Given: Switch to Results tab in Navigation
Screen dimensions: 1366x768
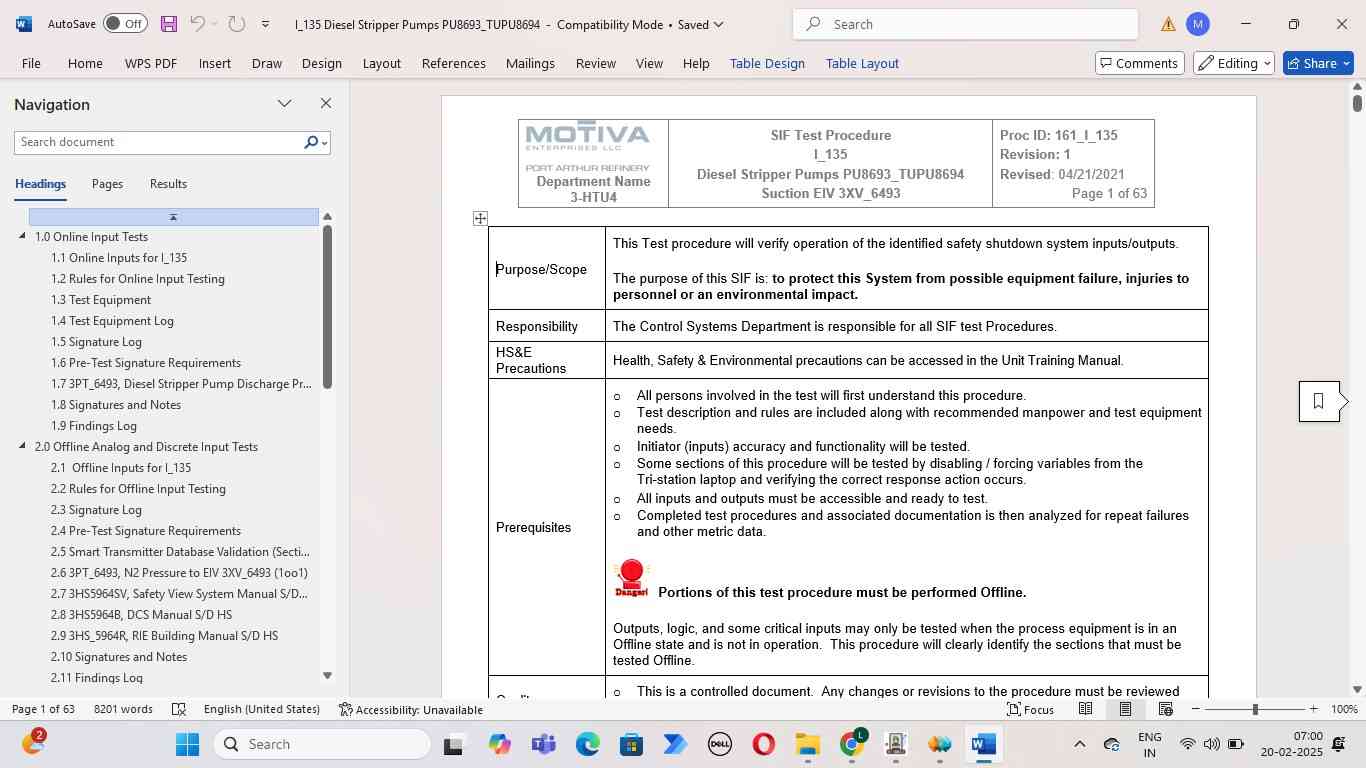Looking at the screenshot, I should tap(168, 184).
